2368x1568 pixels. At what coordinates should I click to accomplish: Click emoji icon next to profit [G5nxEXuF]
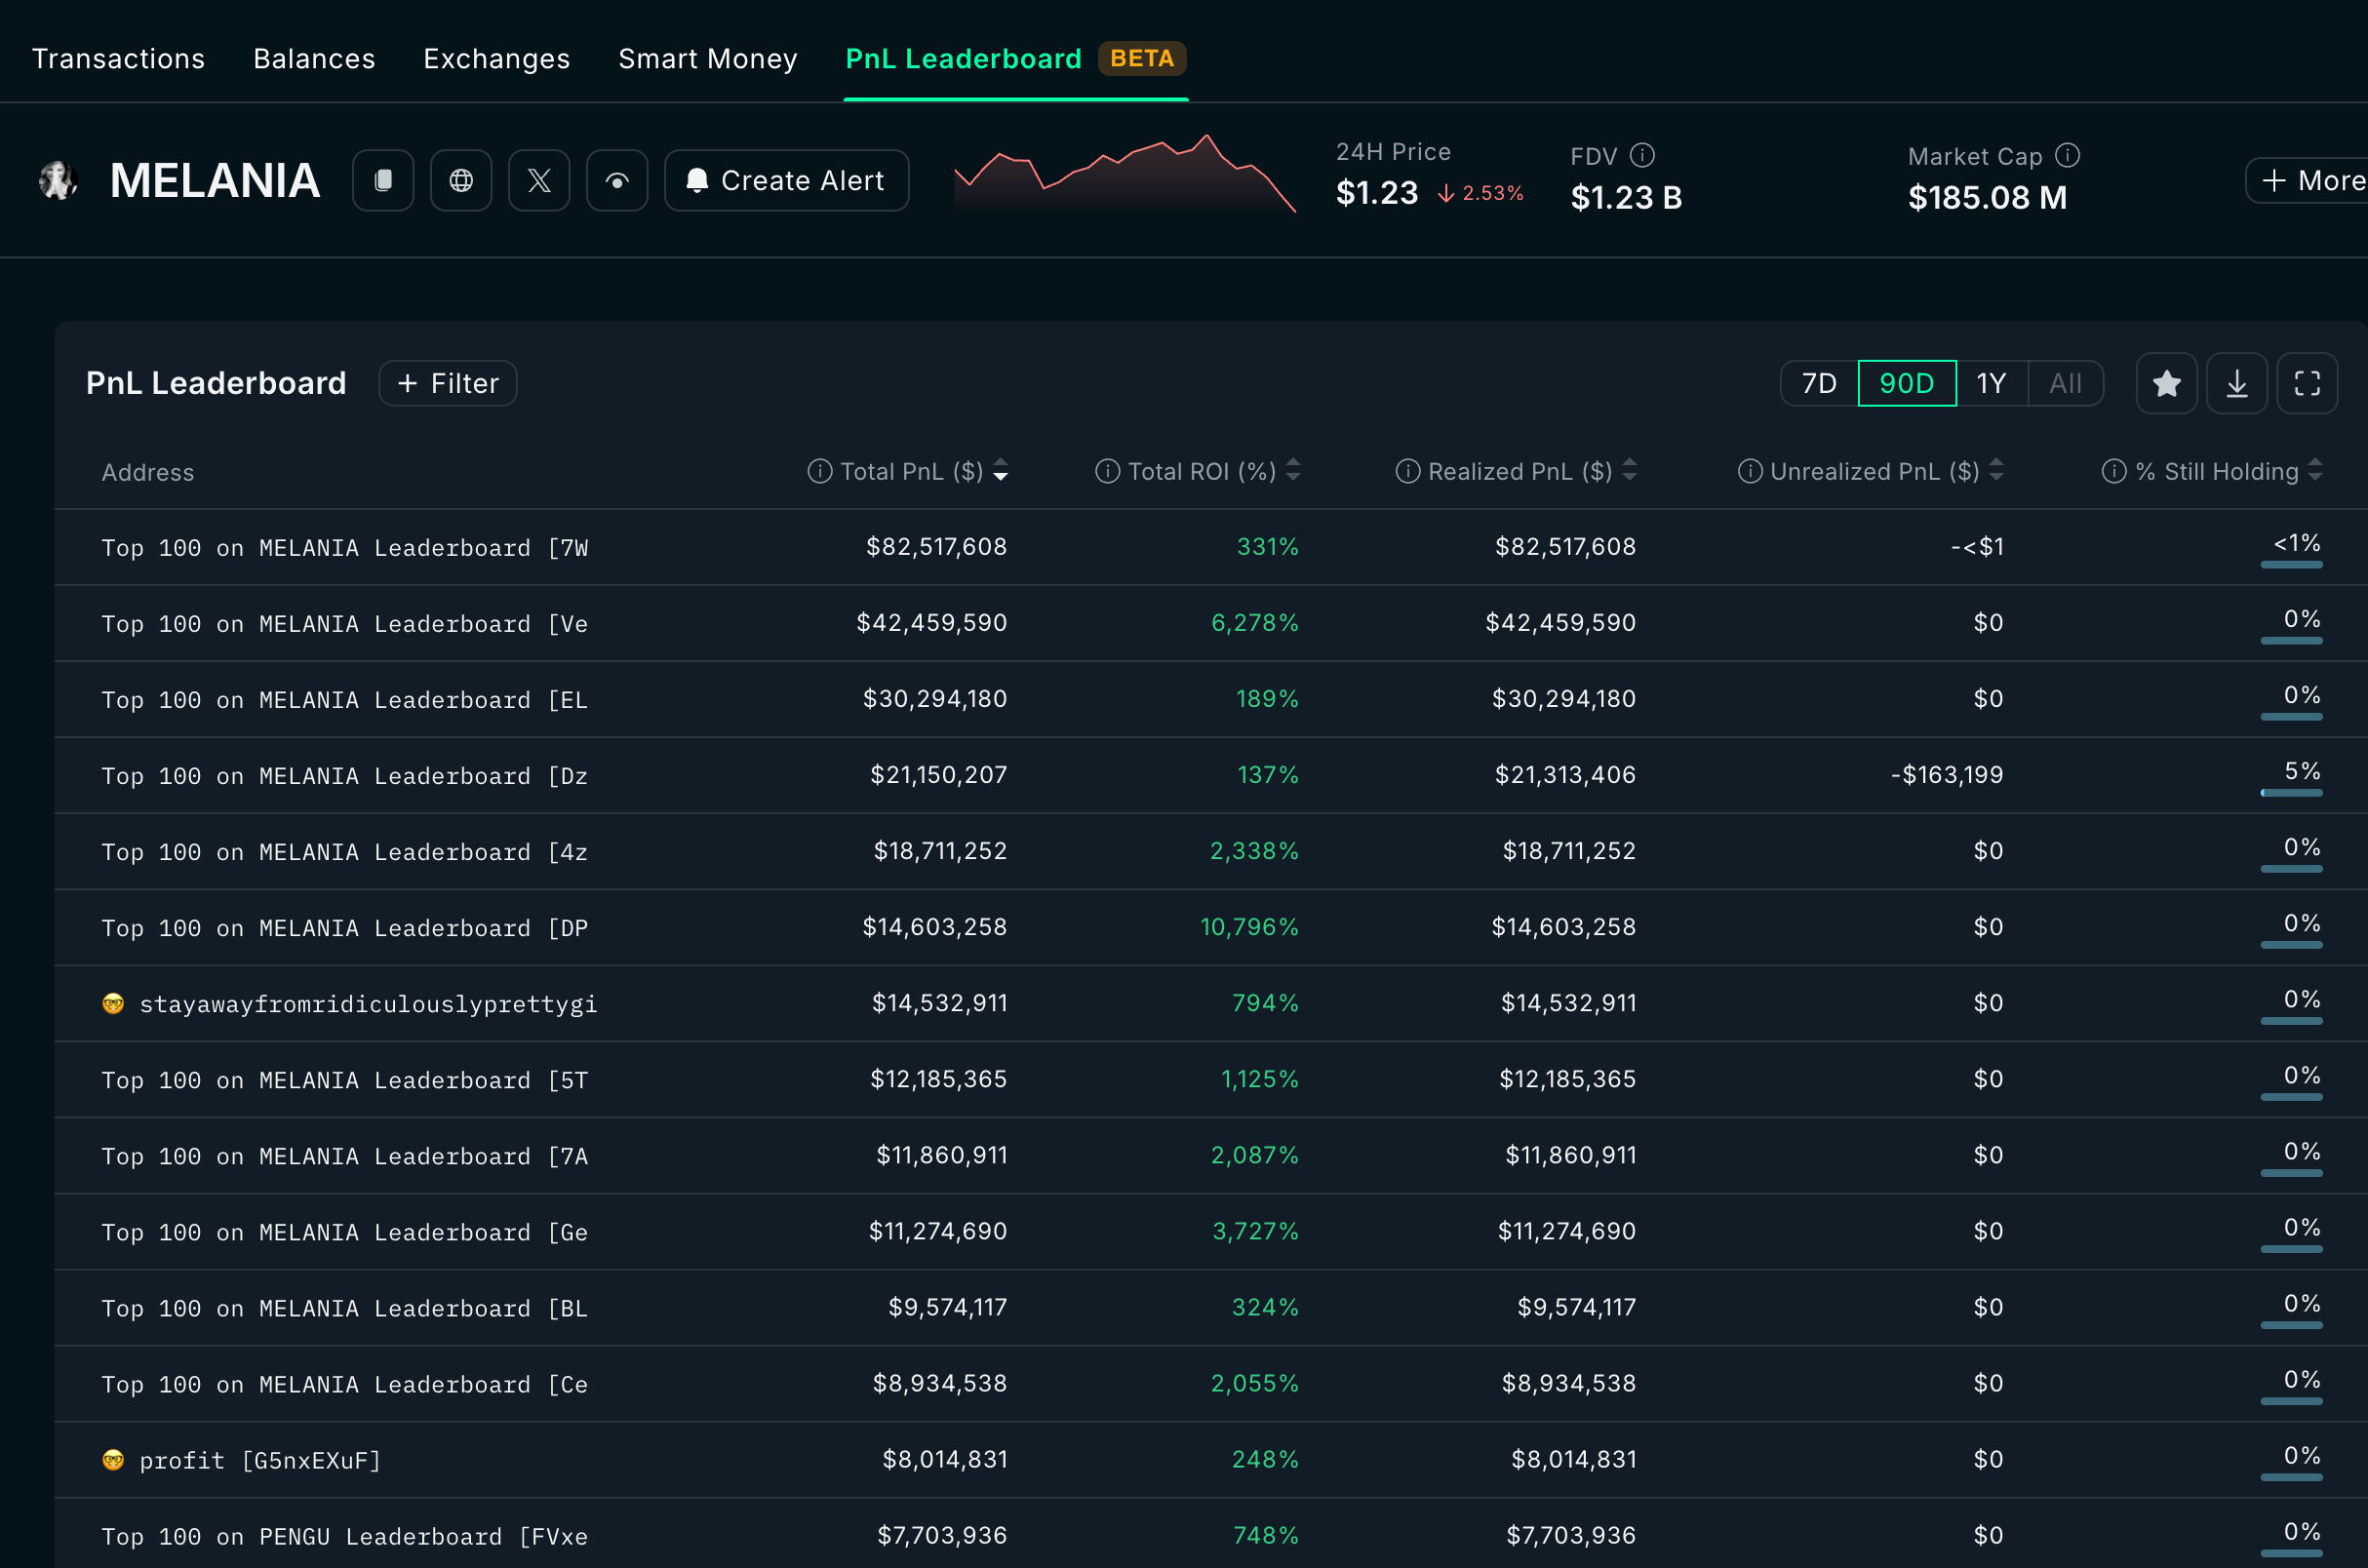point(113,1459)
